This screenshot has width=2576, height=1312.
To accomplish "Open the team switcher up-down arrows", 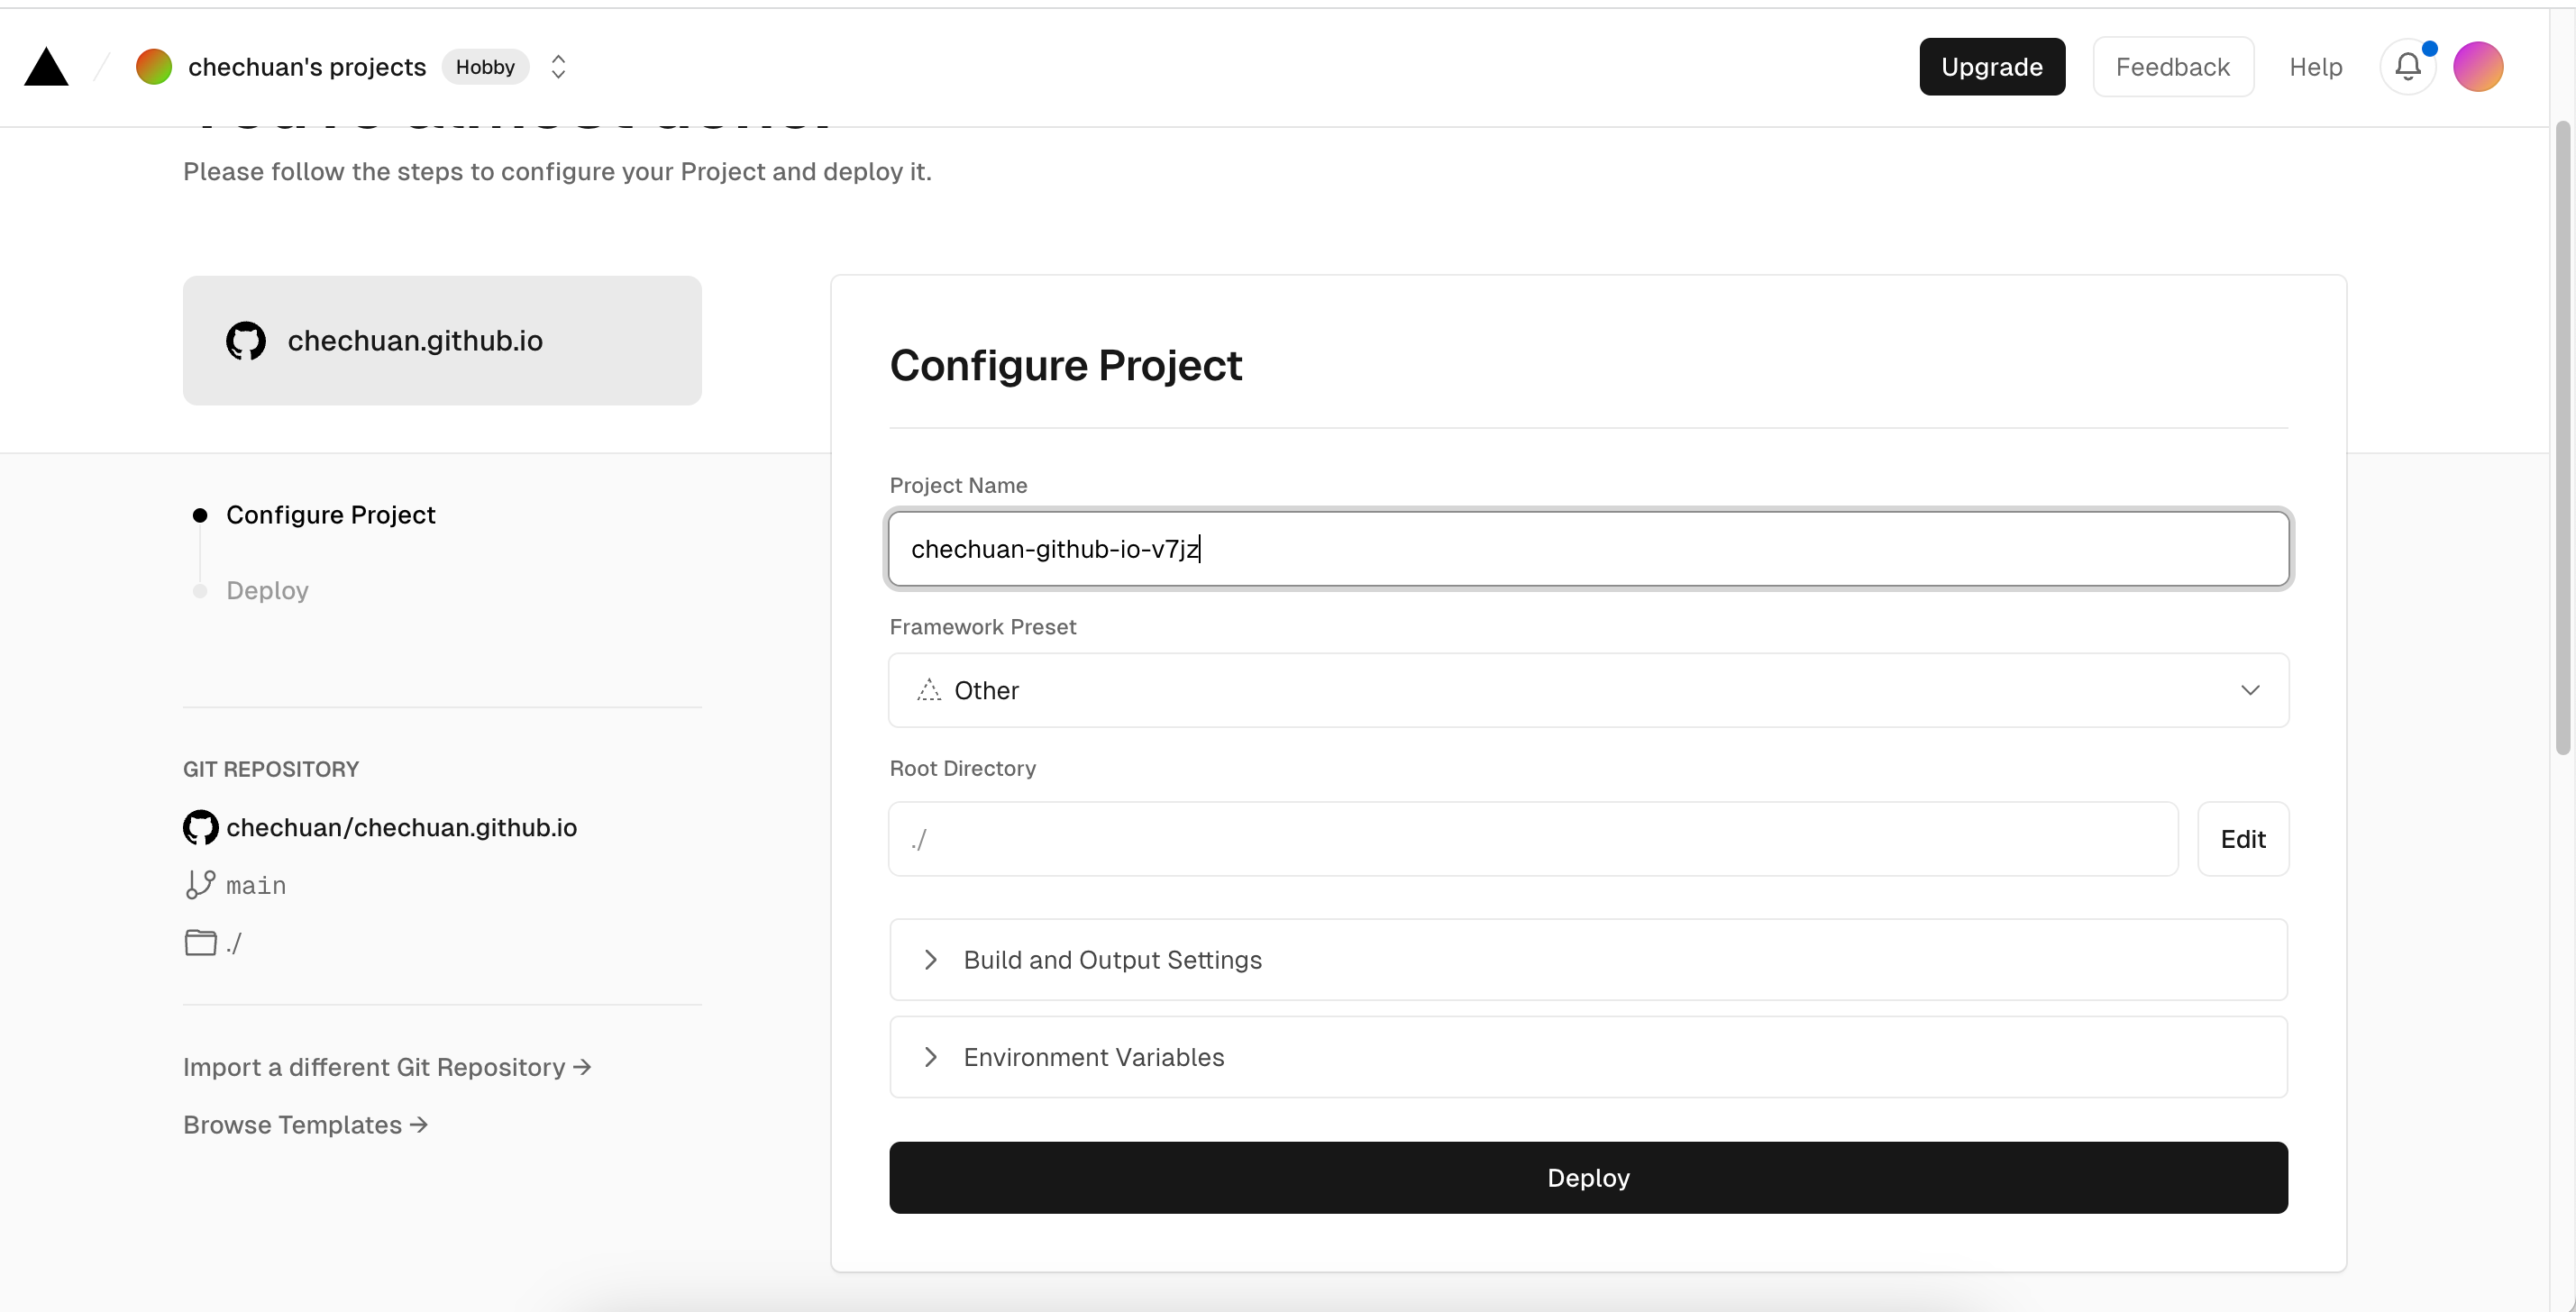I will pos(559,67).
